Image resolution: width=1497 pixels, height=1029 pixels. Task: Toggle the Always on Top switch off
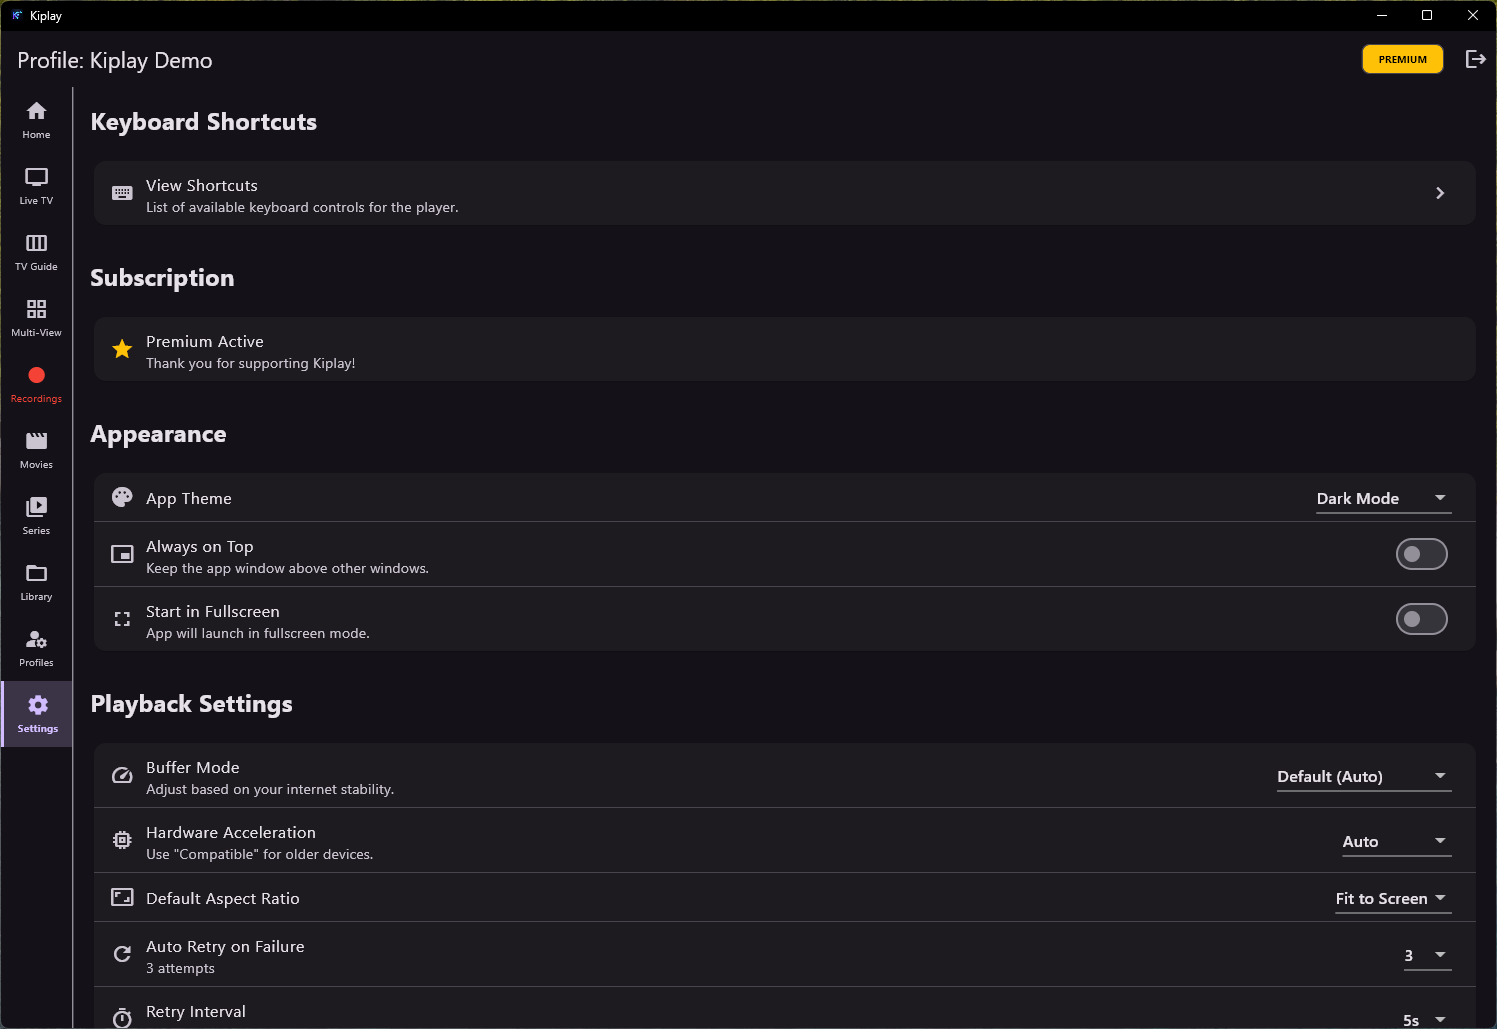pyautogui.click(x=1421, y=553)
